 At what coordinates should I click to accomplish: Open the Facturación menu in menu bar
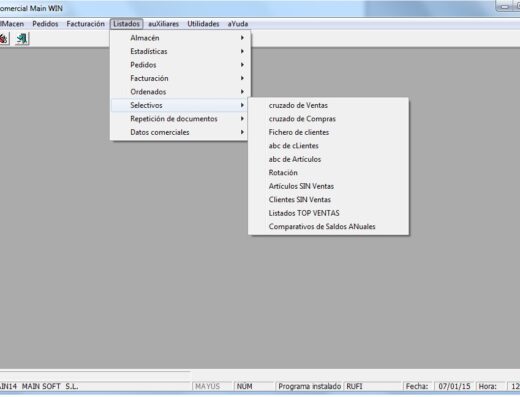85,24
